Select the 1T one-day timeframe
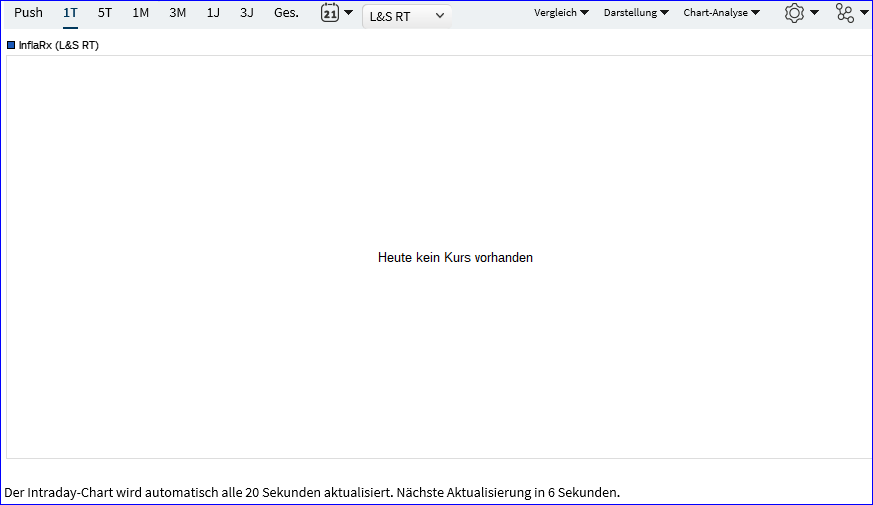Image resolution: width=873 pixels, height=505 pixels. pyautogui.click(x=70, y=13)
